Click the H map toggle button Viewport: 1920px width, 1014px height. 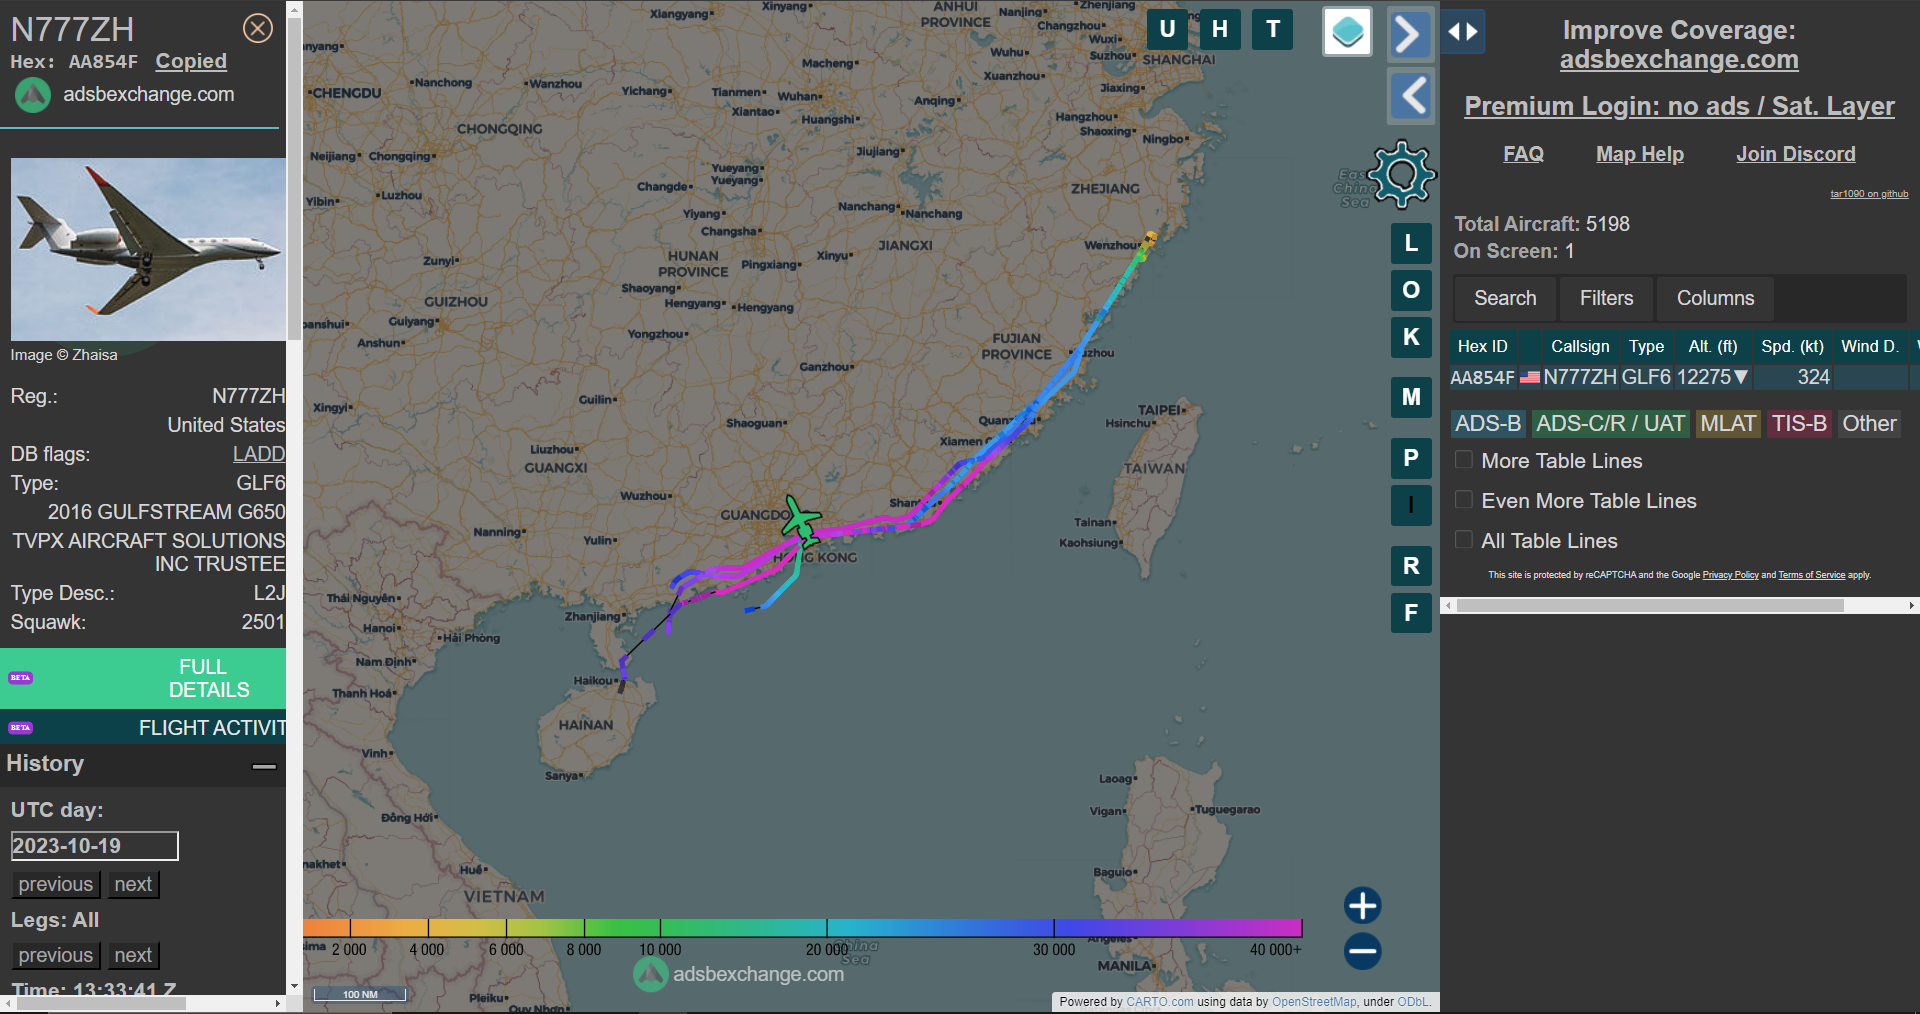coord(1220,29)
